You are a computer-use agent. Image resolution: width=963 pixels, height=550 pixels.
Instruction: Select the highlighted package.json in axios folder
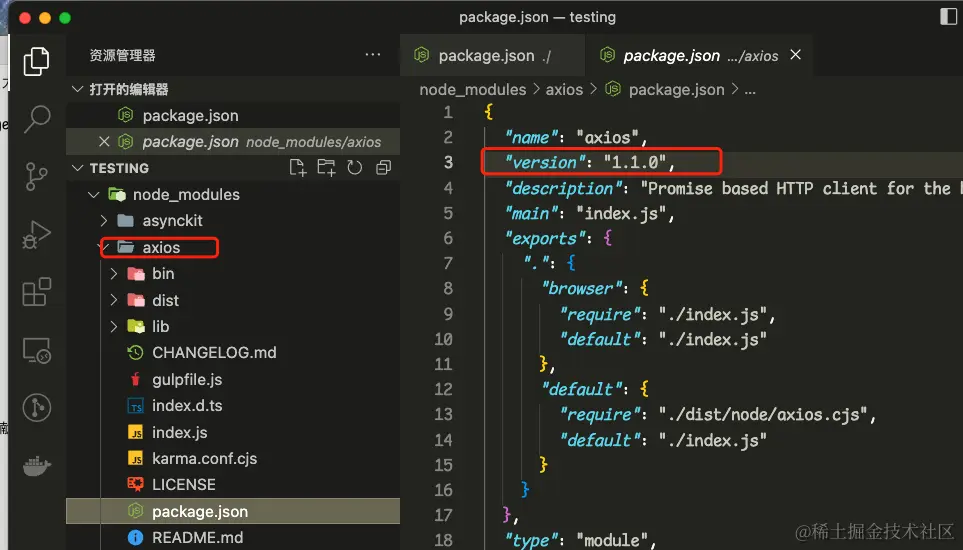(x=233, y=511)
